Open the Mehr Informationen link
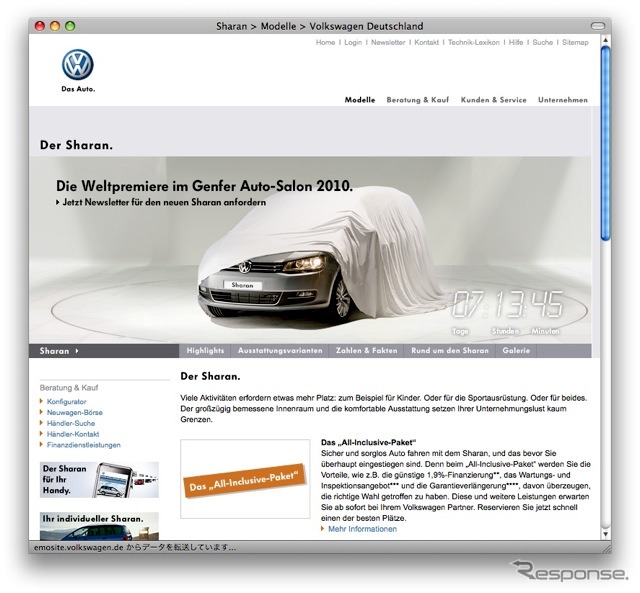 pyautogui.click(x=362, y=529)
